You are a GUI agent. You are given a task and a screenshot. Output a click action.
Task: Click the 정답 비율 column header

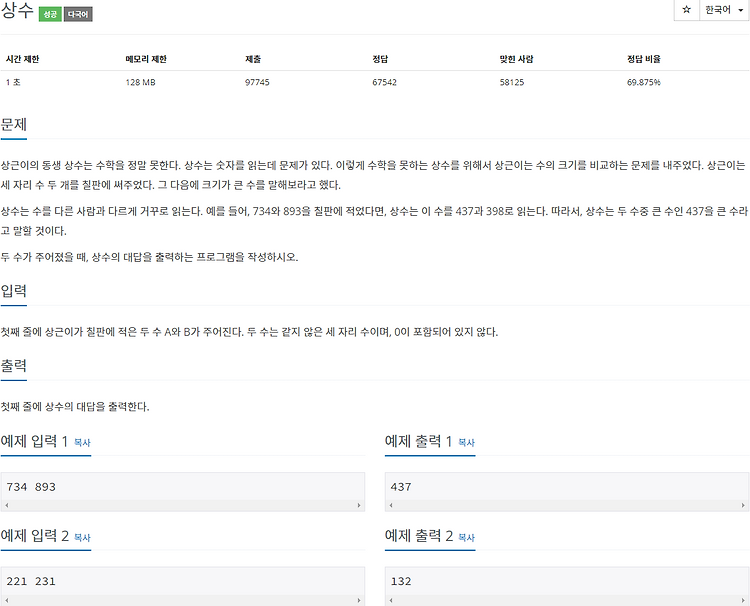[644, 59]
